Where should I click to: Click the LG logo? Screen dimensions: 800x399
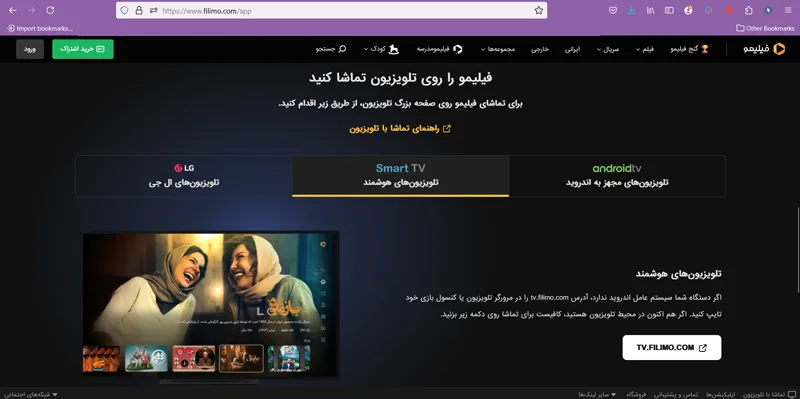[x=184, y=168]
